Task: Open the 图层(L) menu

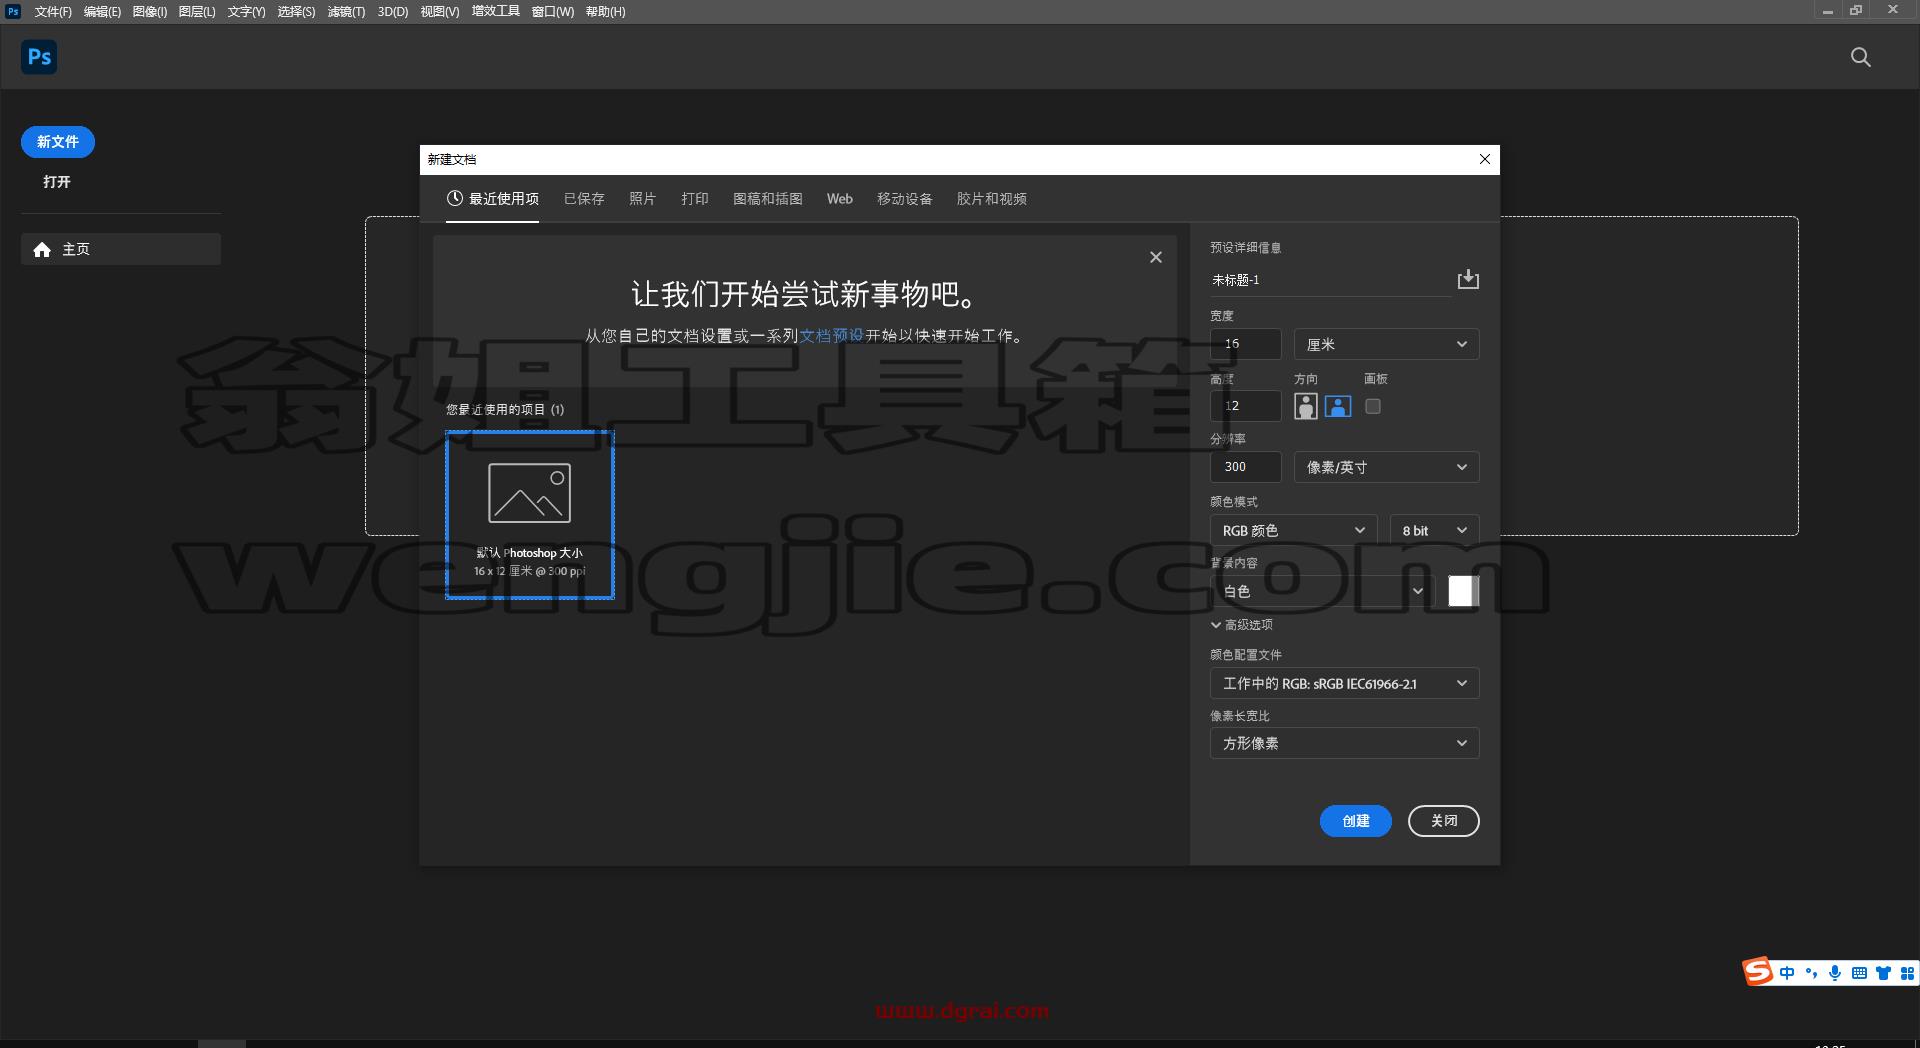Action: pyautogui.click(x=197, y=12)
